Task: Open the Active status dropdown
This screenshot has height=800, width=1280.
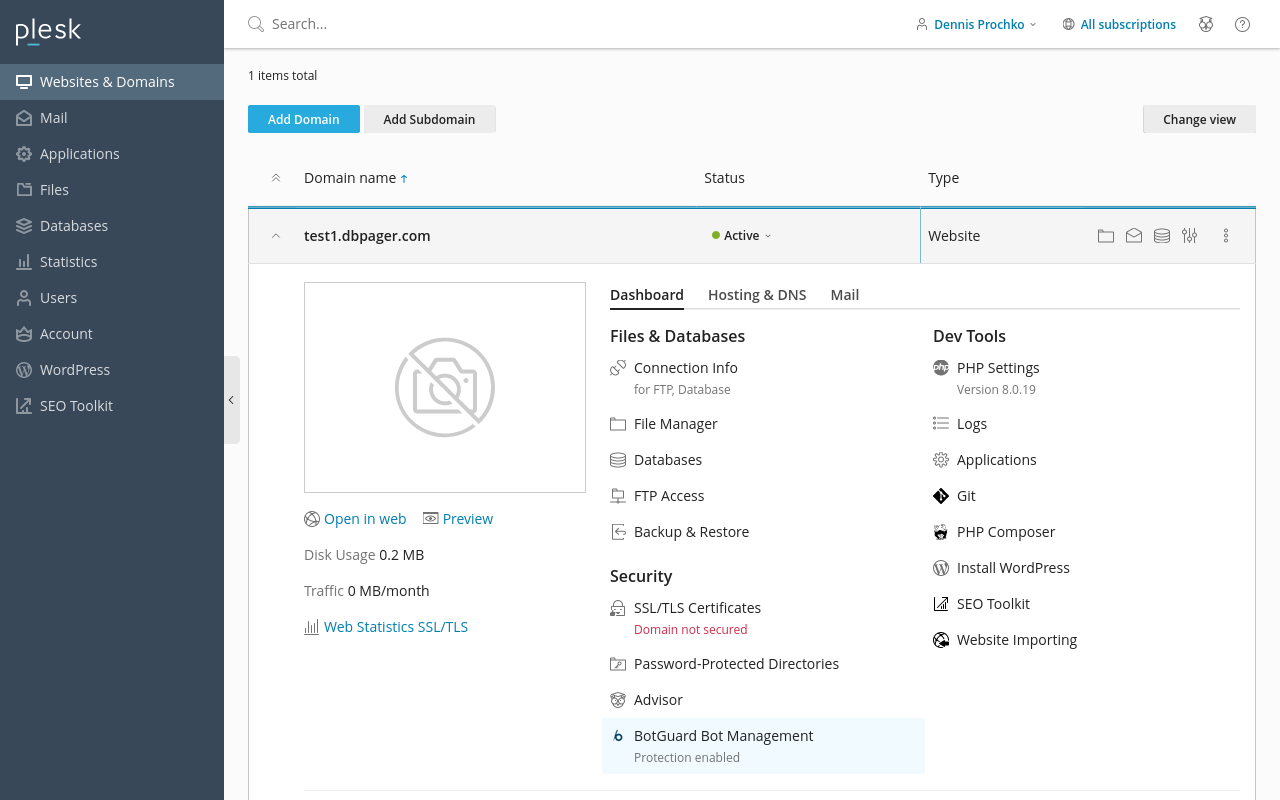Action: coord(742,236)
